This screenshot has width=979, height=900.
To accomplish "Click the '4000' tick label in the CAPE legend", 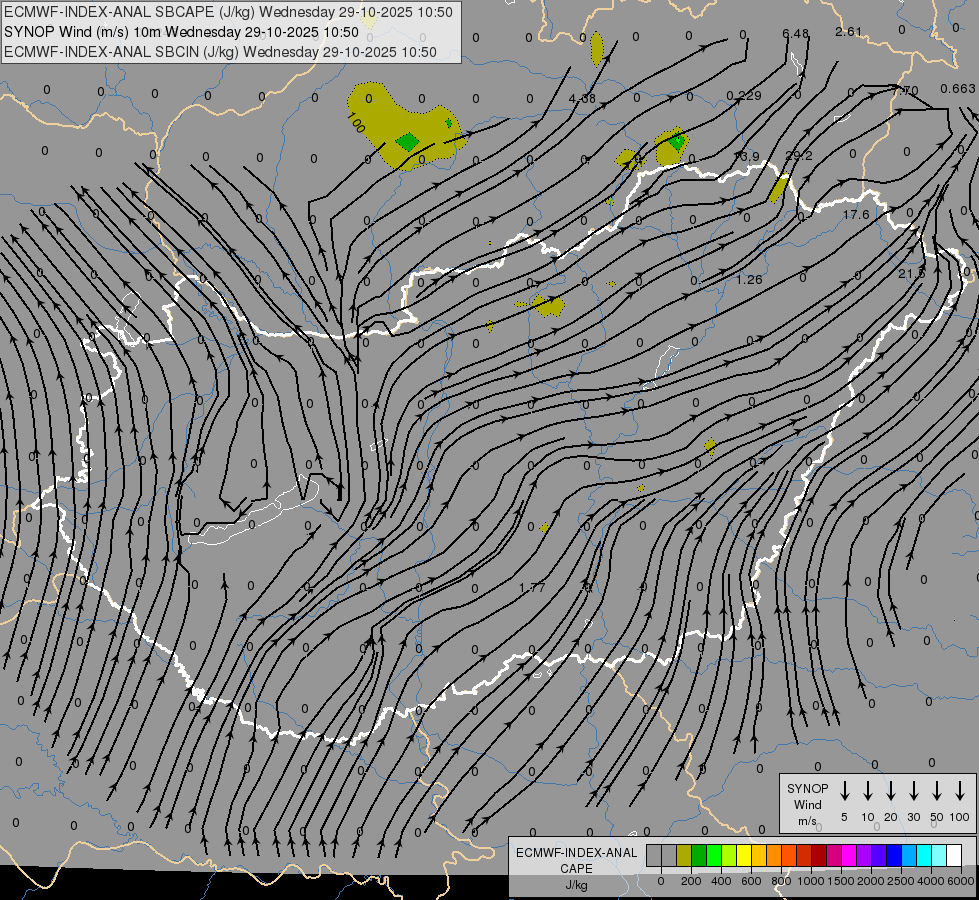I will tap(931, 881).
